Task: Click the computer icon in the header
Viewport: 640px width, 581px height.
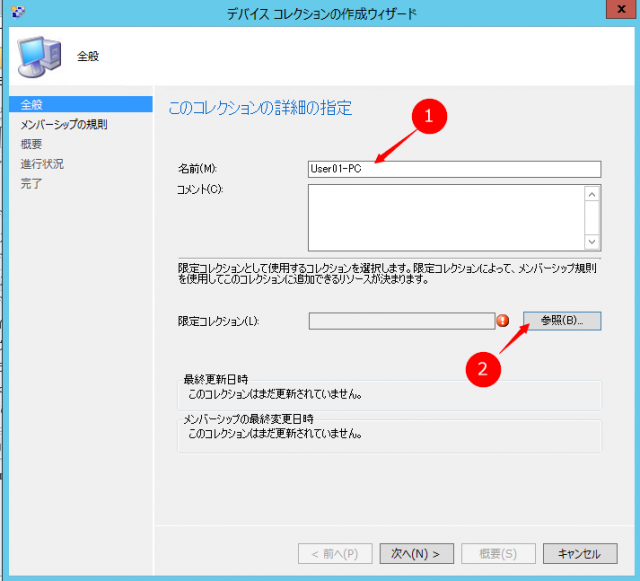Action: pos(38,55)
